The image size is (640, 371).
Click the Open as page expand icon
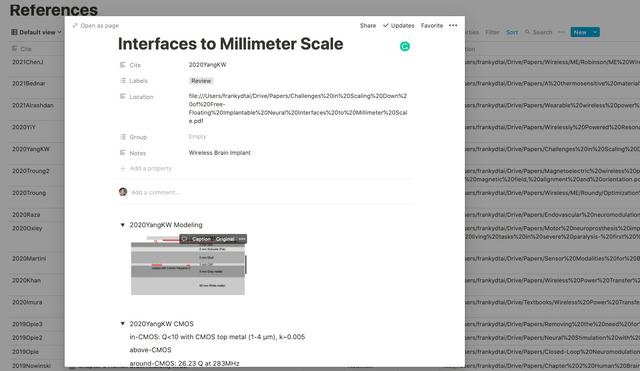75,25
